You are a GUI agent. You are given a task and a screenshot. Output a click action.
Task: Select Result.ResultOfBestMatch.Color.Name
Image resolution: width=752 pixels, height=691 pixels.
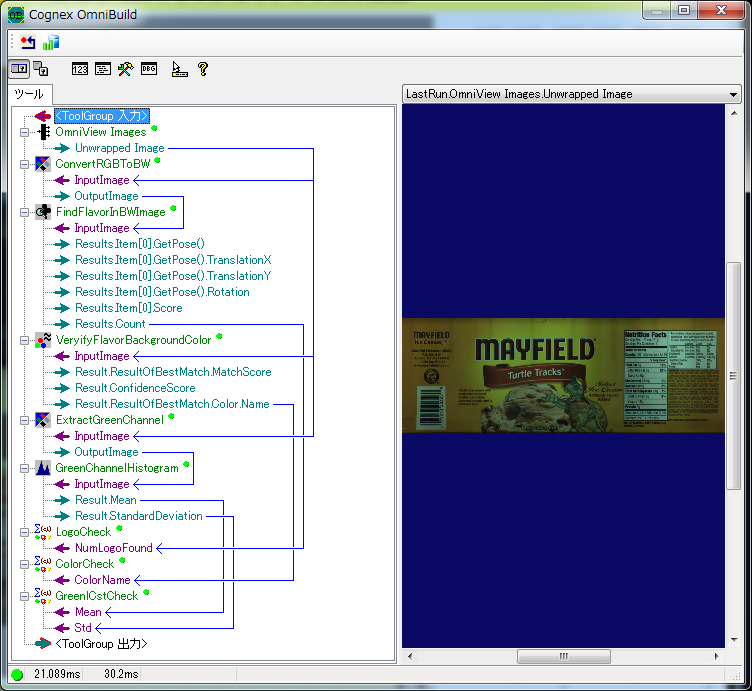(x=172, y=404)
